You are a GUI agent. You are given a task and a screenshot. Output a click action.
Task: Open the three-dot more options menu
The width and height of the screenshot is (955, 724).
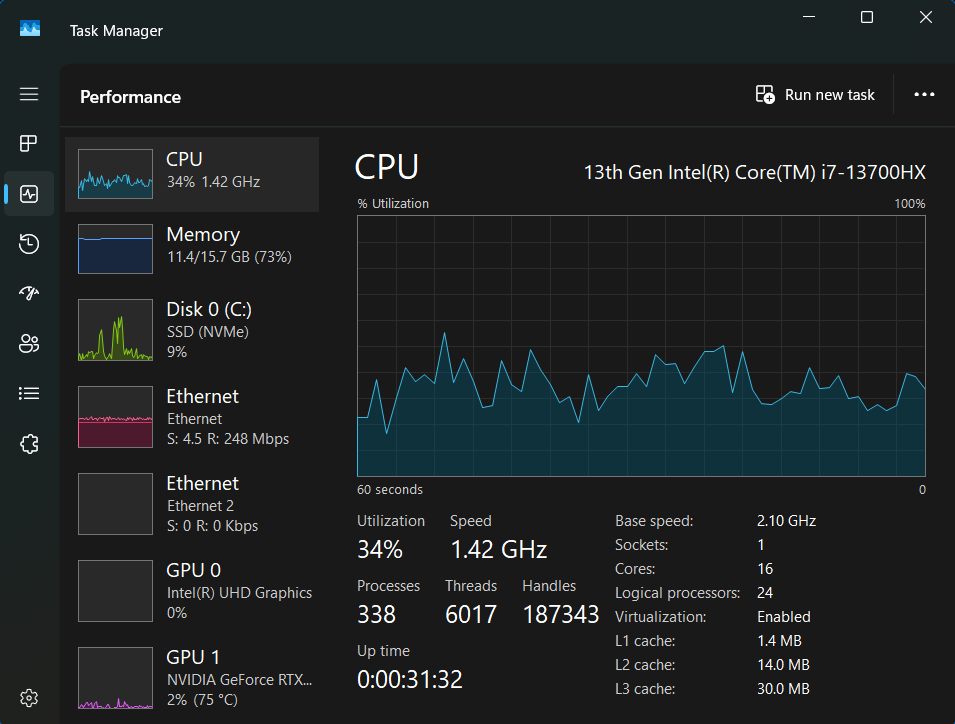924,95
